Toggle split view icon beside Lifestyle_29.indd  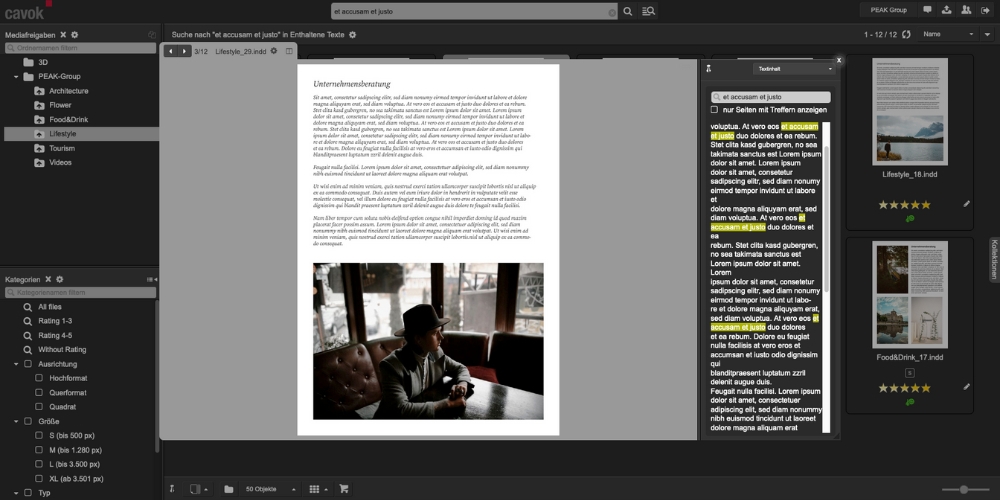tap(289, 51)
